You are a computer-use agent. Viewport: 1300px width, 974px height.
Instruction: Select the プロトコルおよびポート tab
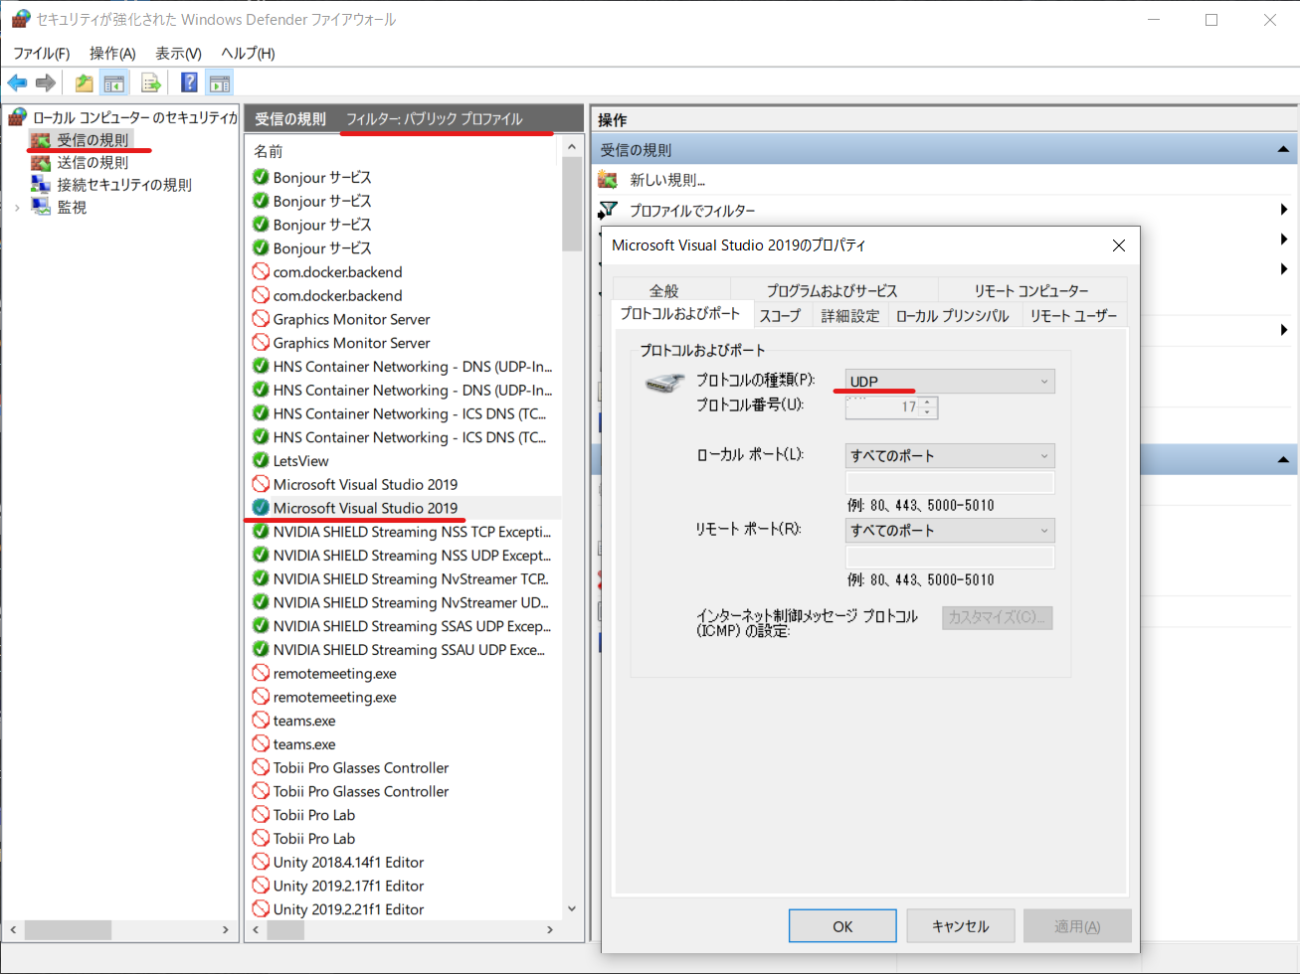pos(680,313)
